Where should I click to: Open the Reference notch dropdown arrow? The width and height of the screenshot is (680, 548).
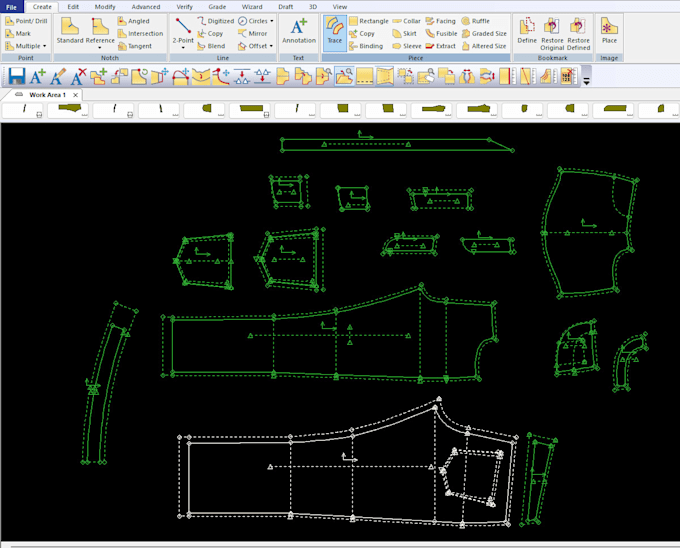click(100, 48)
